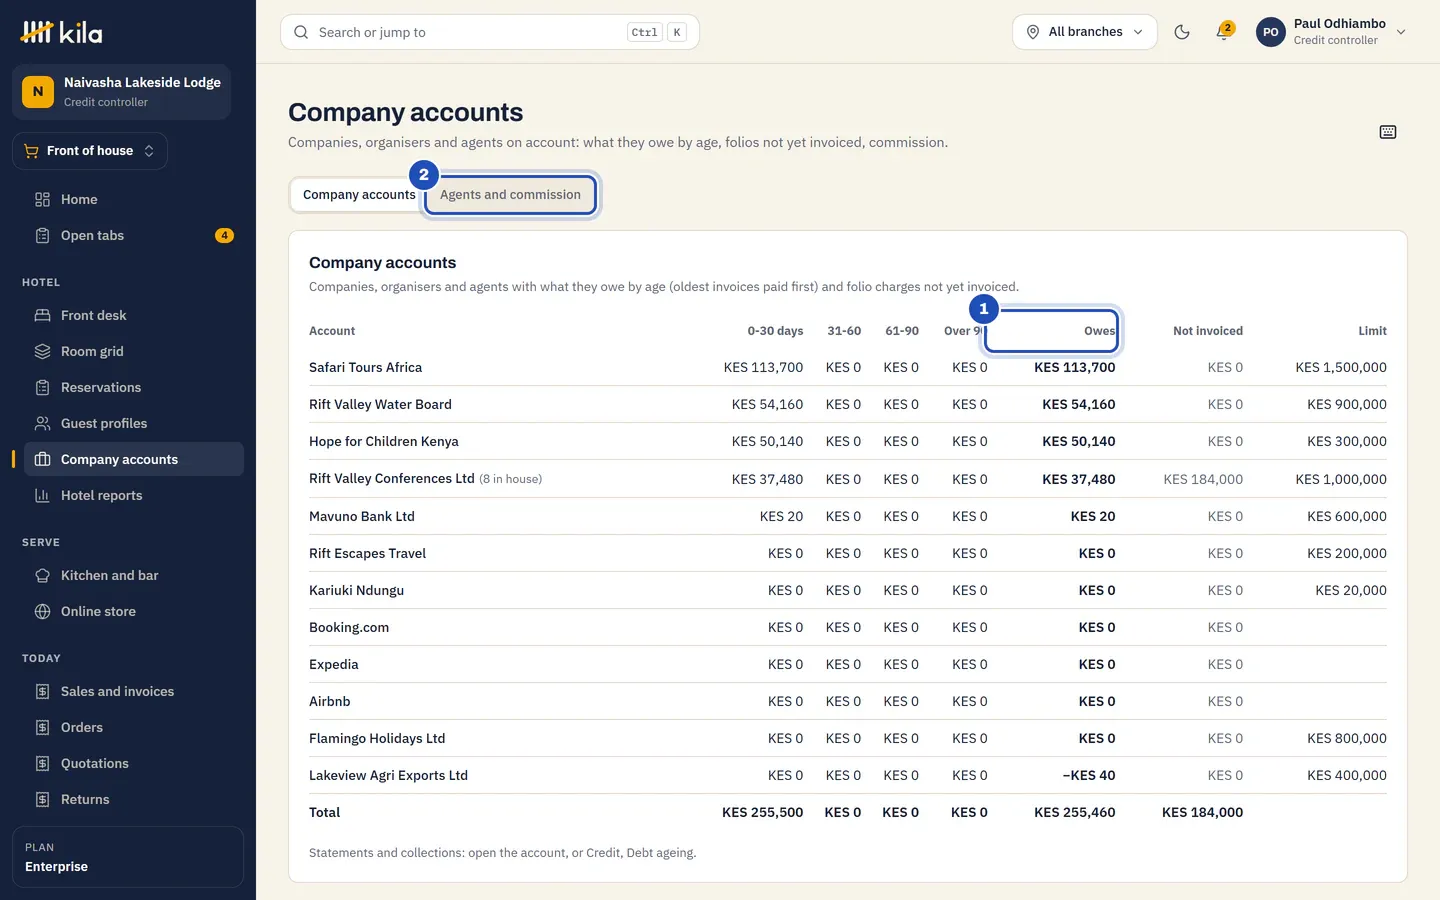Select Naivasha Lakeside Lodge workspace card
Image resolution: width=1440 pixels, height=900 pixels.
(121, 92)
